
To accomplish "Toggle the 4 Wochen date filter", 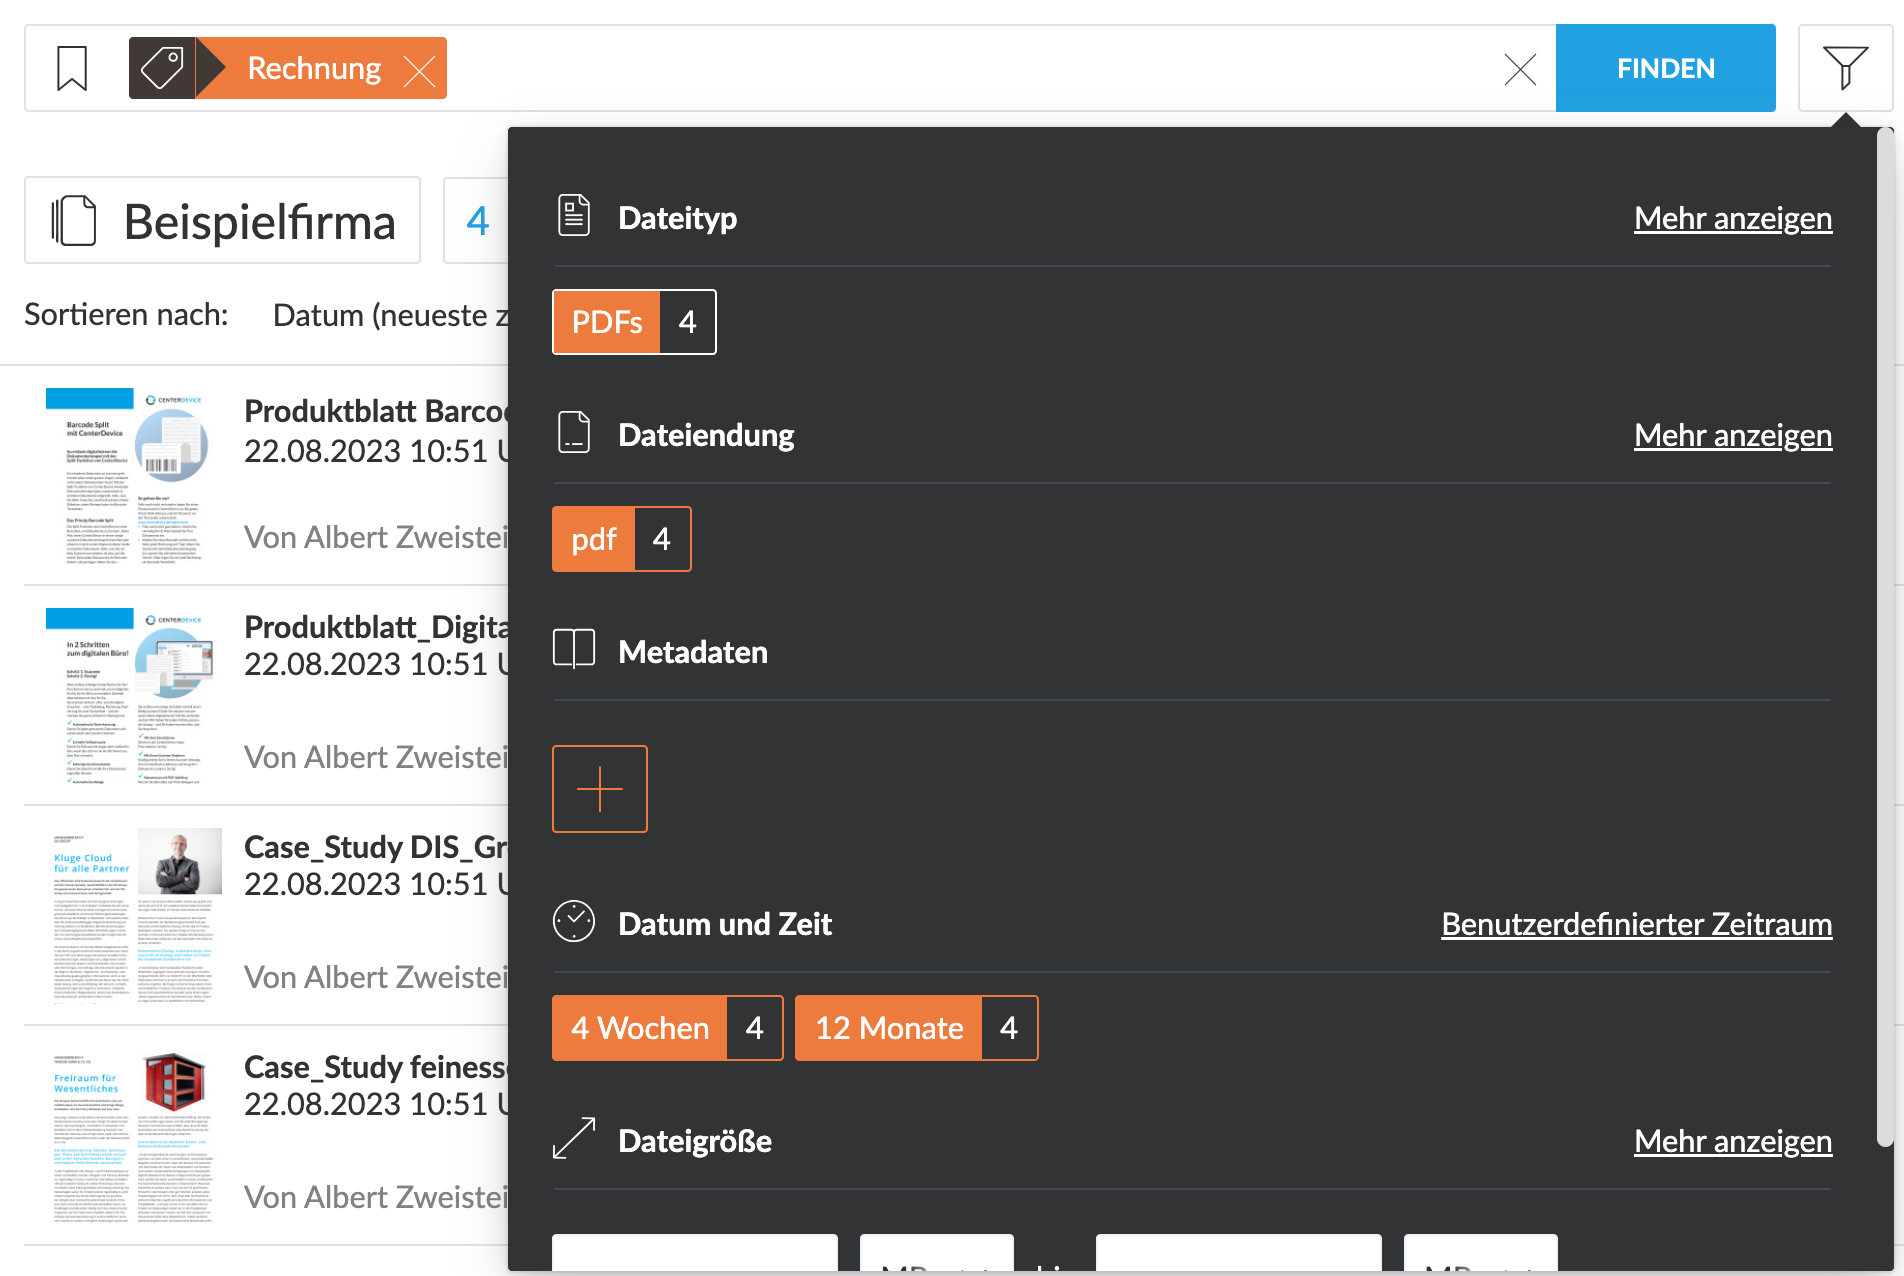I will tap(667, 1028).
